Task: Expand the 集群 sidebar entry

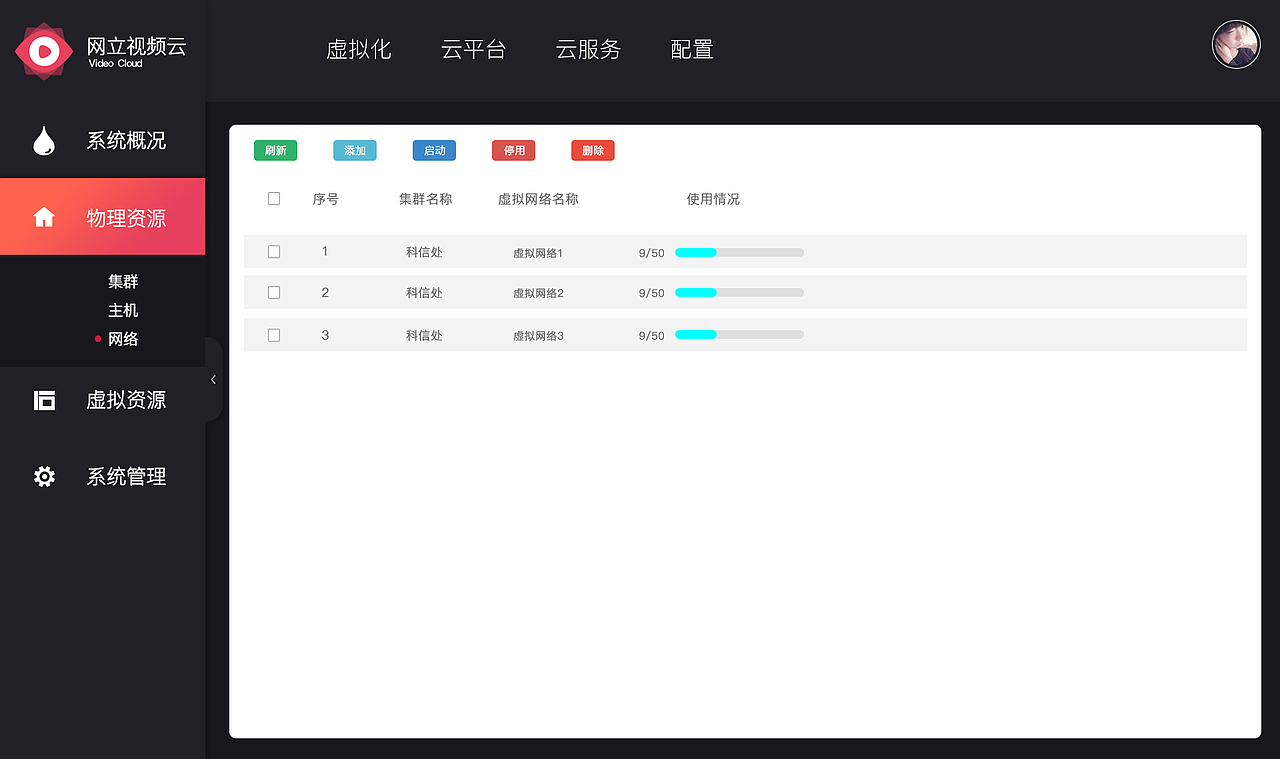Action: pos(123,281)
